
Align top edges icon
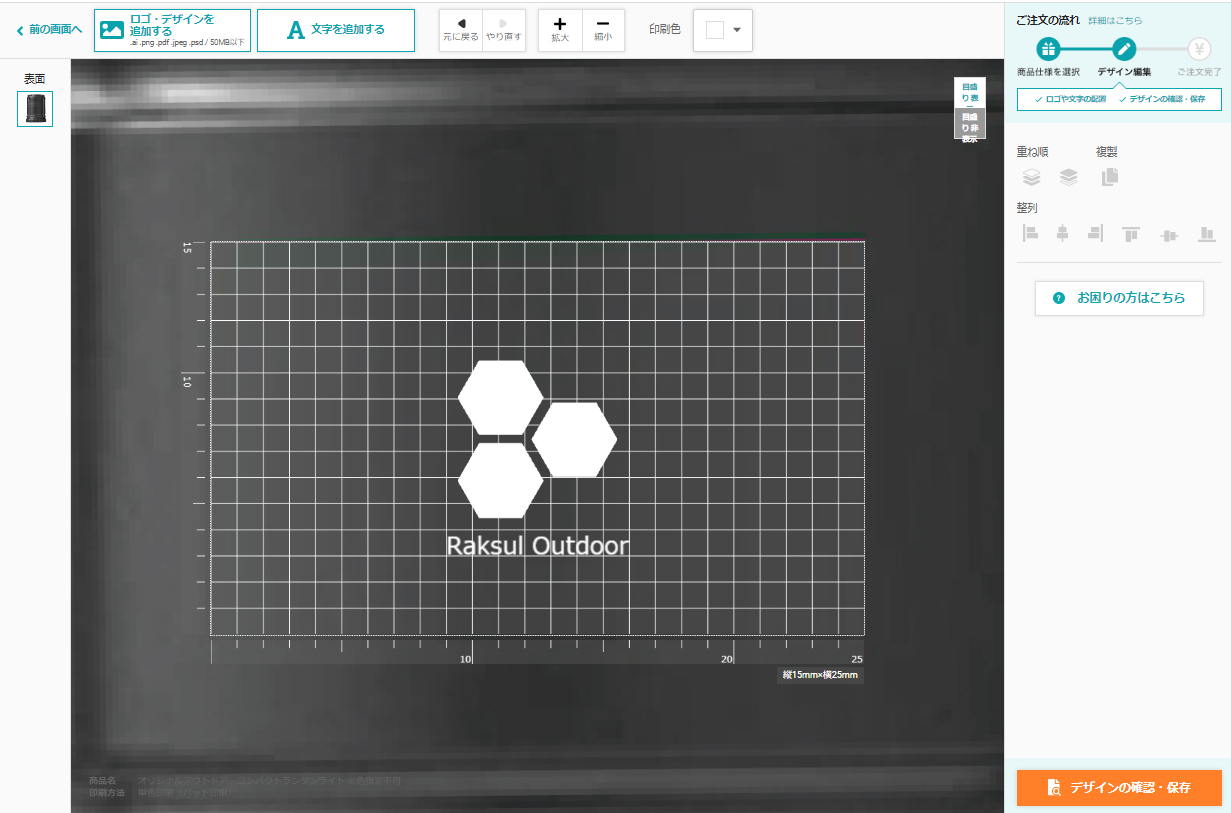[1131, 234]
